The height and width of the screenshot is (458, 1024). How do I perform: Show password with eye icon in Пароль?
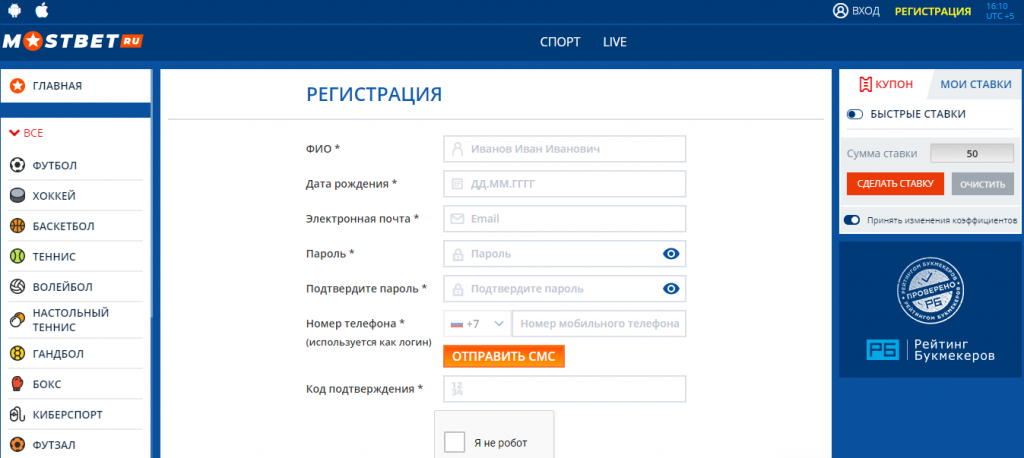pyautogui.click(x=671, y=254)
